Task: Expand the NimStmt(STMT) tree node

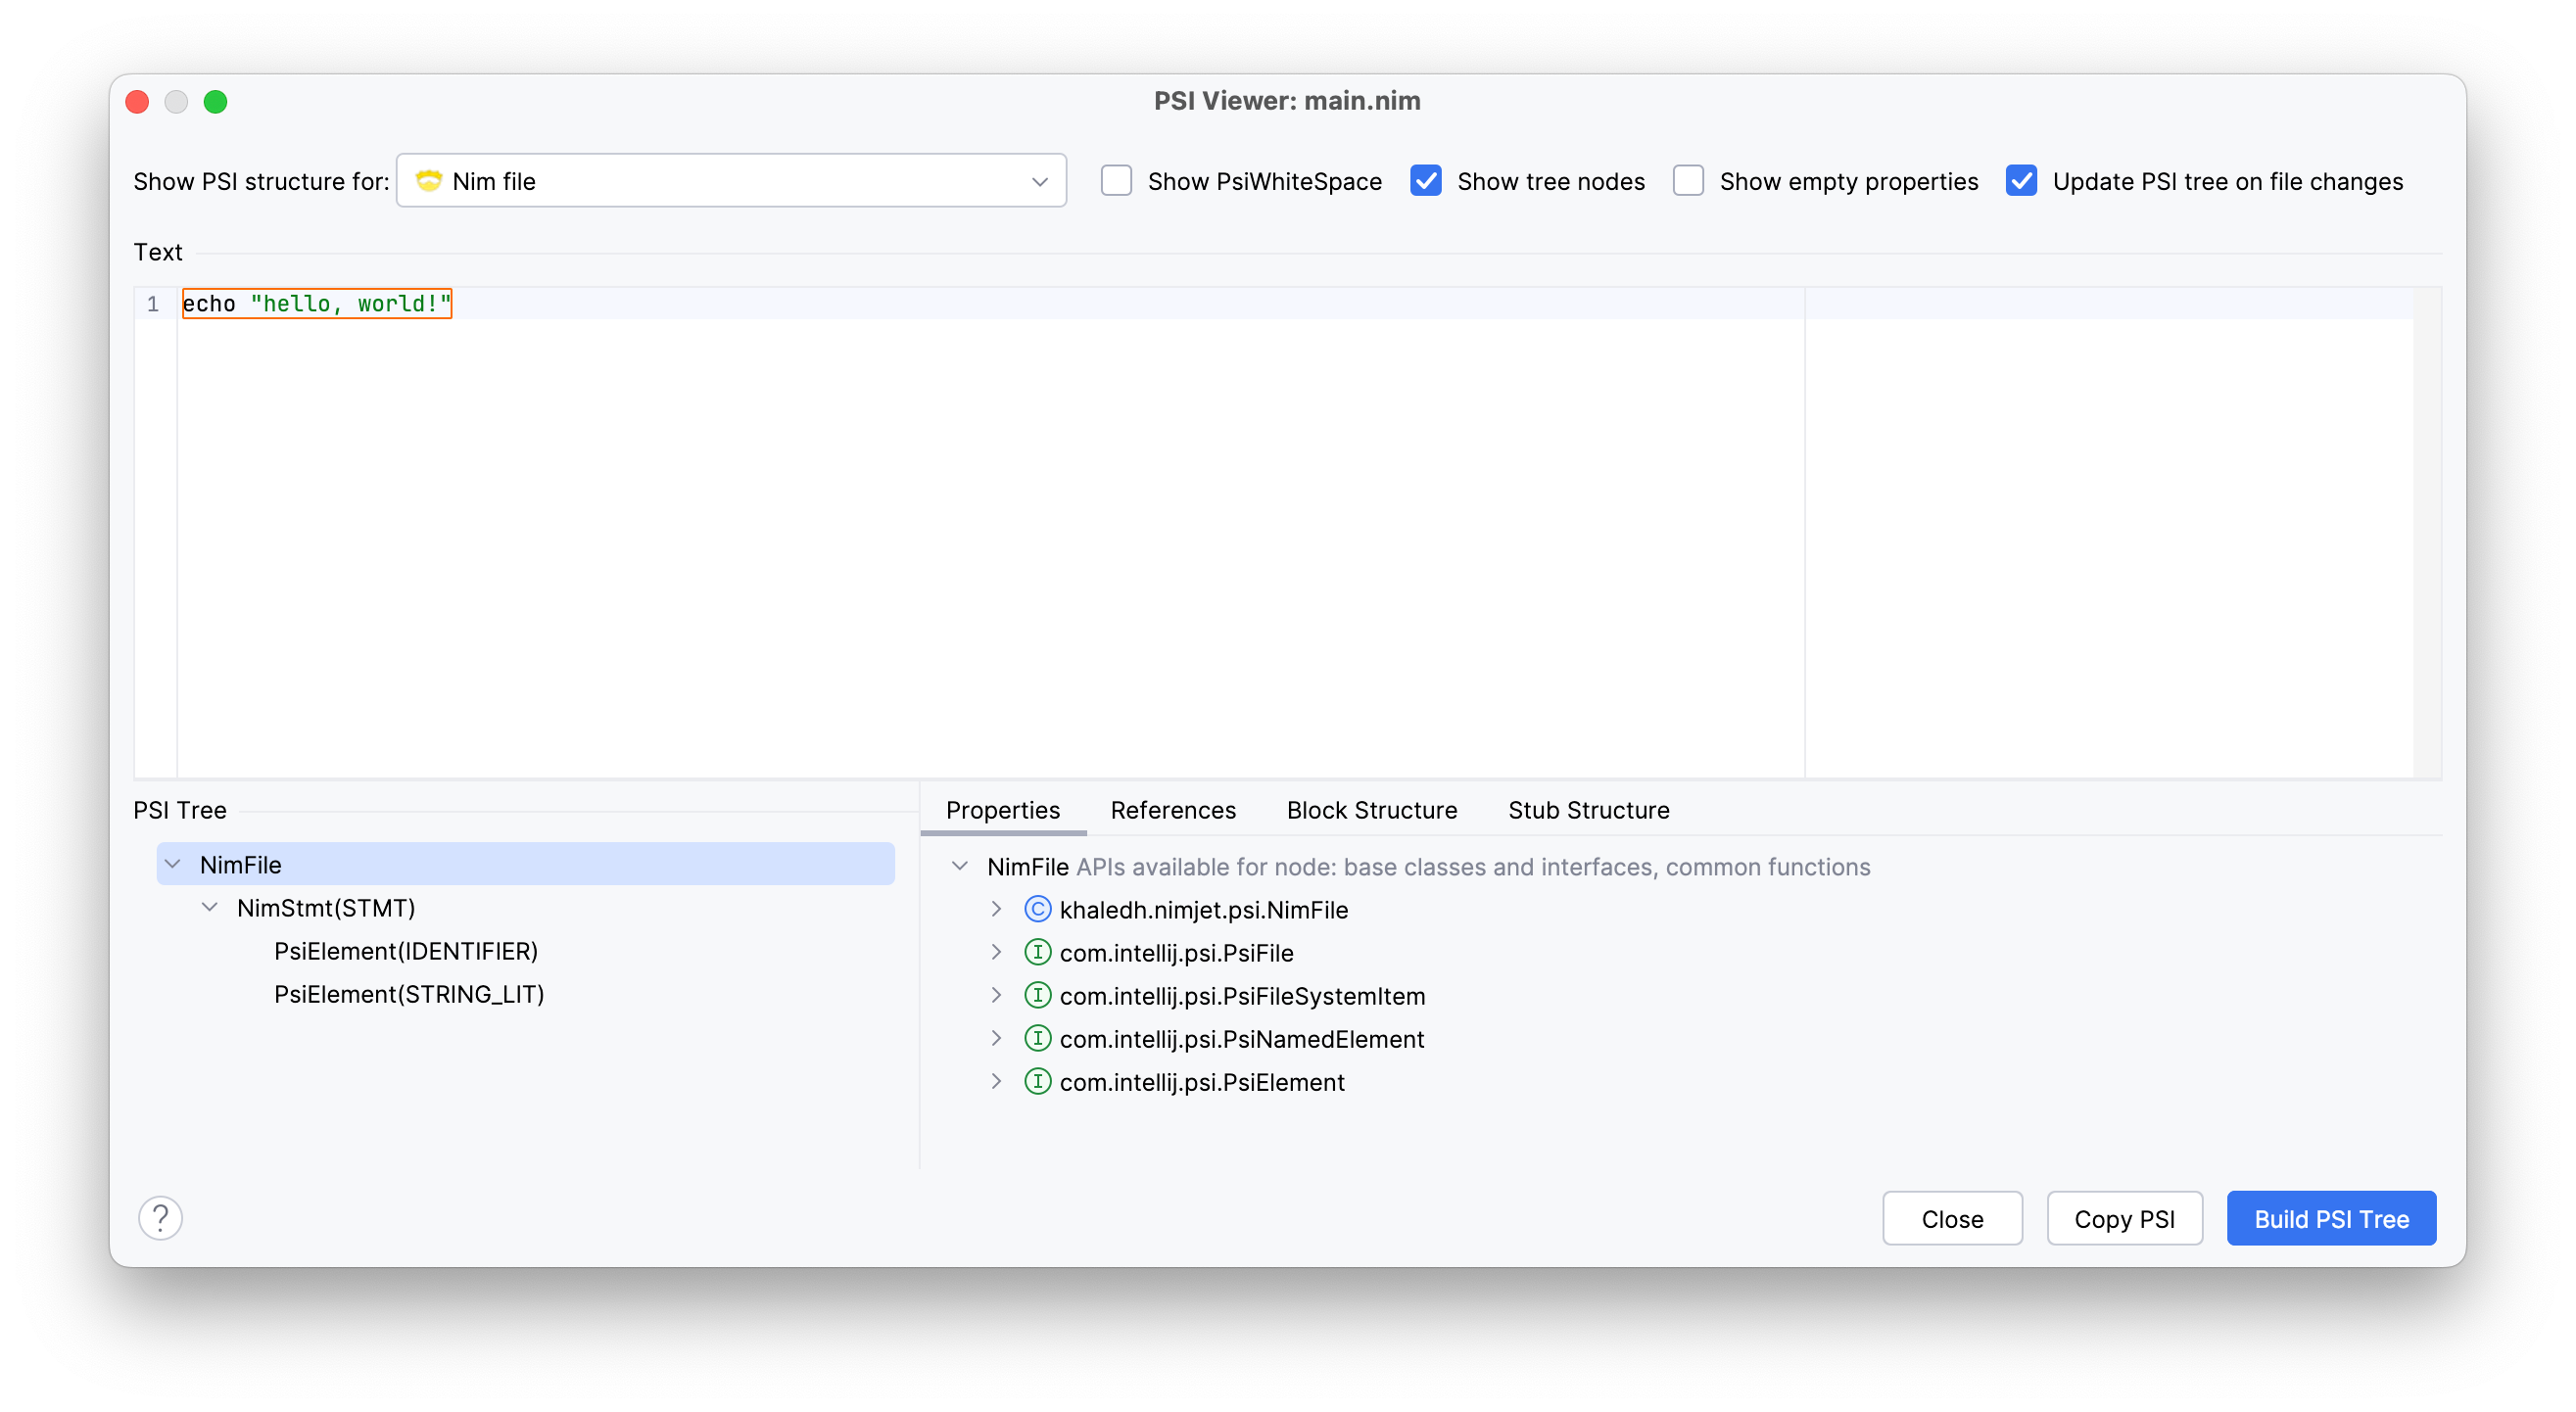Action: tap(207, 906)
